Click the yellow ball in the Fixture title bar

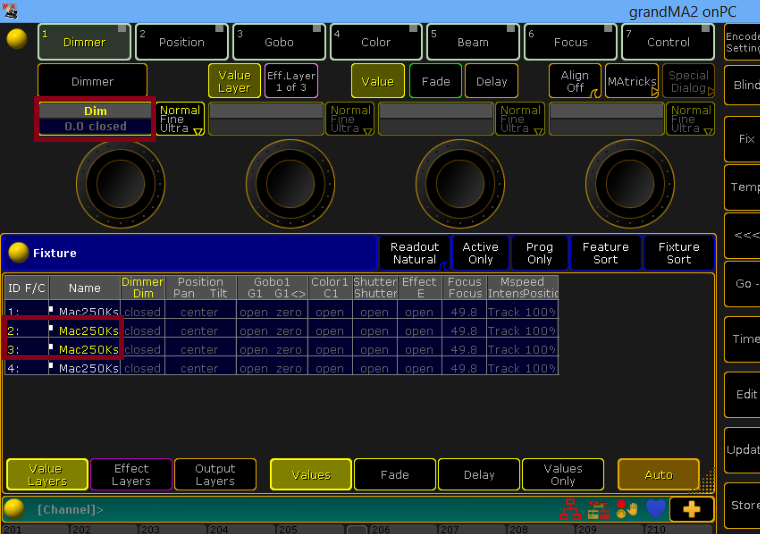[18, 252]
